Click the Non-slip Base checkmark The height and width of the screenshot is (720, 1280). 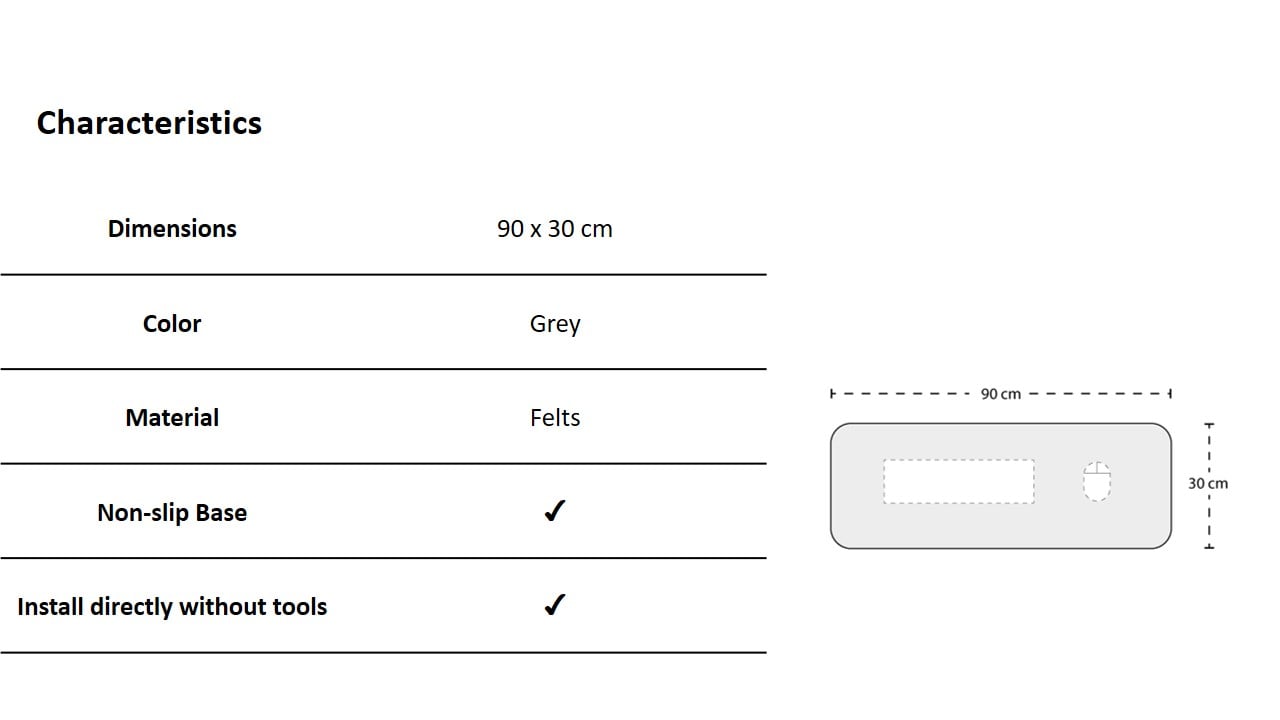click(x=554, y=512)
